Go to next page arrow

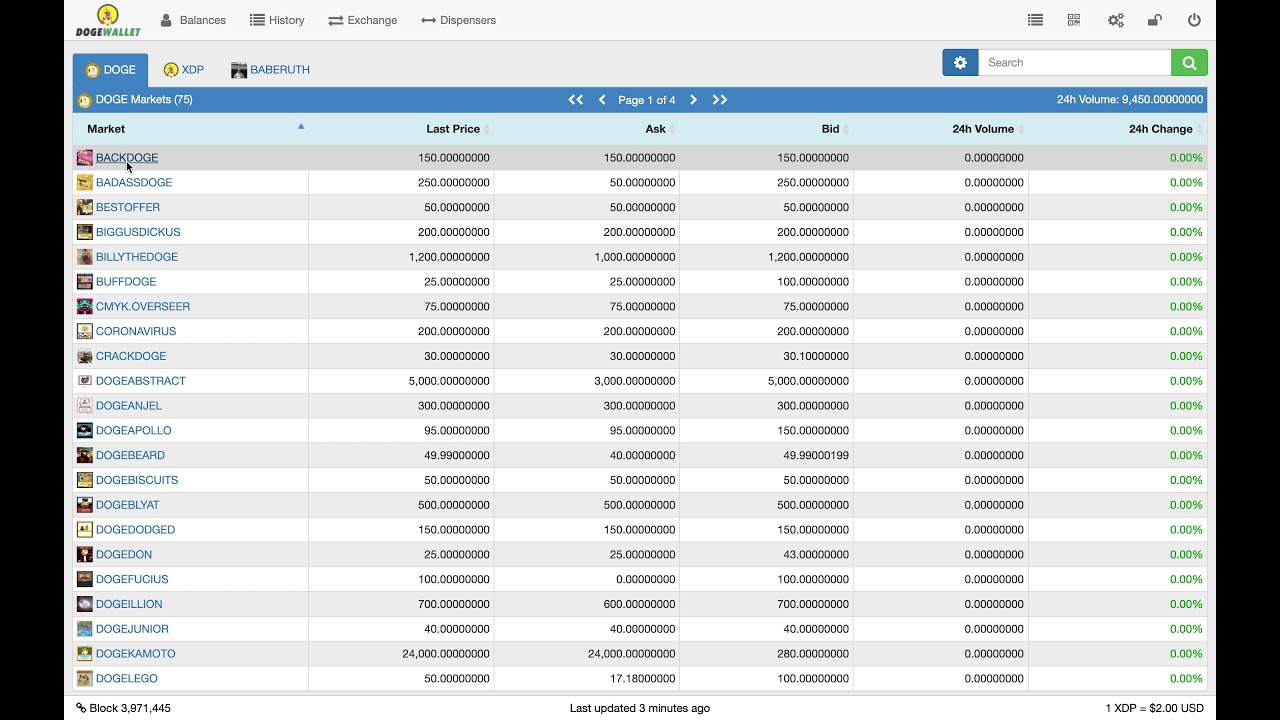click(693, 100)
